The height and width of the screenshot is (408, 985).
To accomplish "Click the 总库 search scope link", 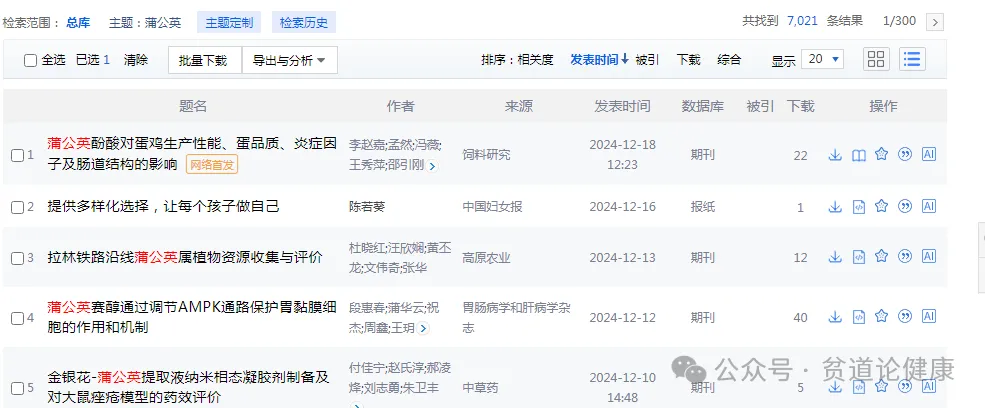I will click(x=78, y=23).
